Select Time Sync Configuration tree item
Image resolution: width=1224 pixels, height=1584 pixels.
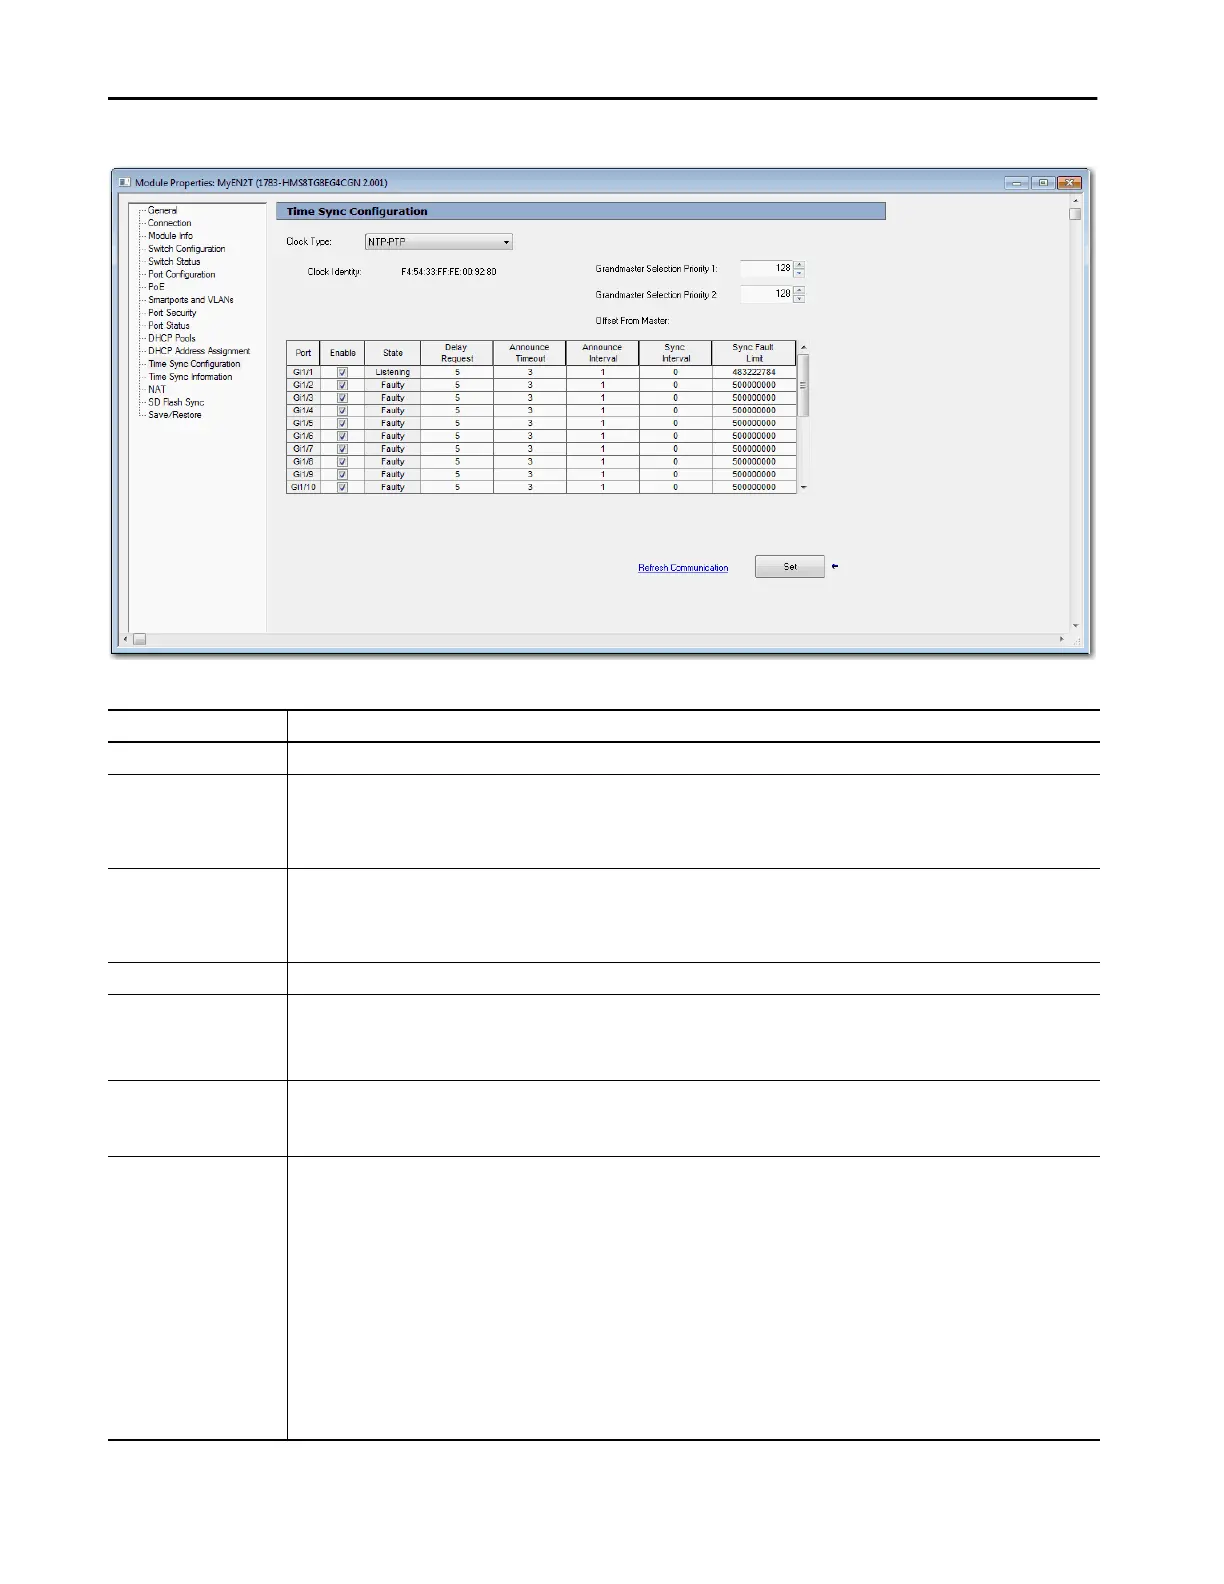coord(194,364)
